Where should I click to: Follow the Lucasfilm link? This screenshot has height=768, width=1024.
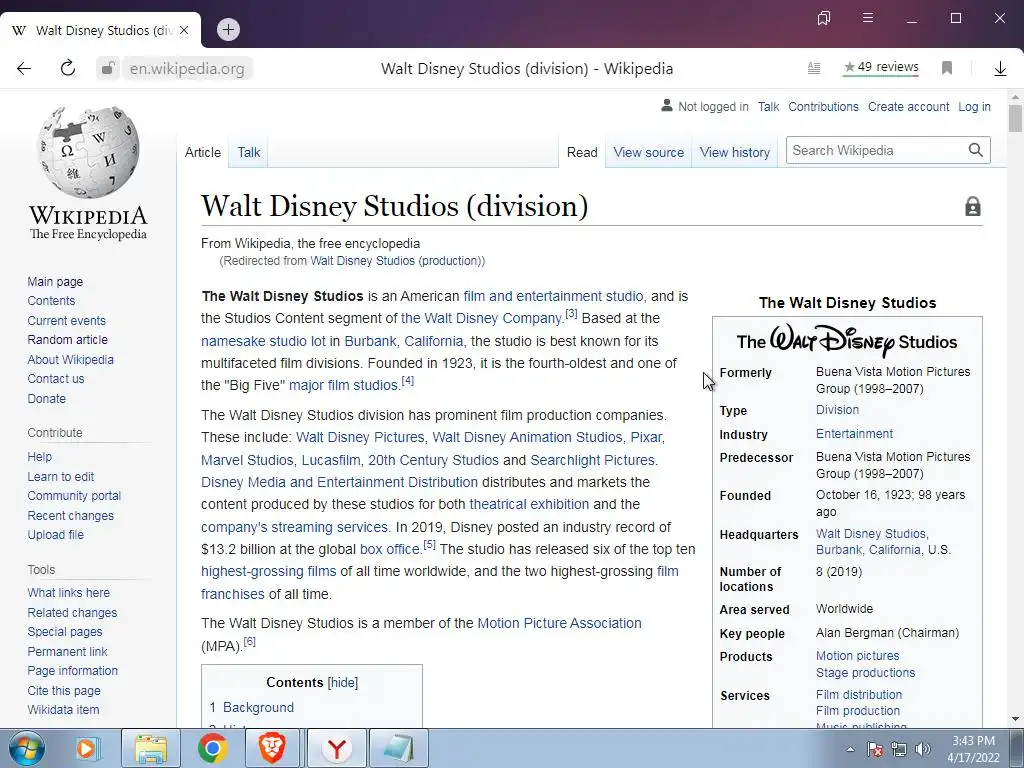tap(330, 460)
